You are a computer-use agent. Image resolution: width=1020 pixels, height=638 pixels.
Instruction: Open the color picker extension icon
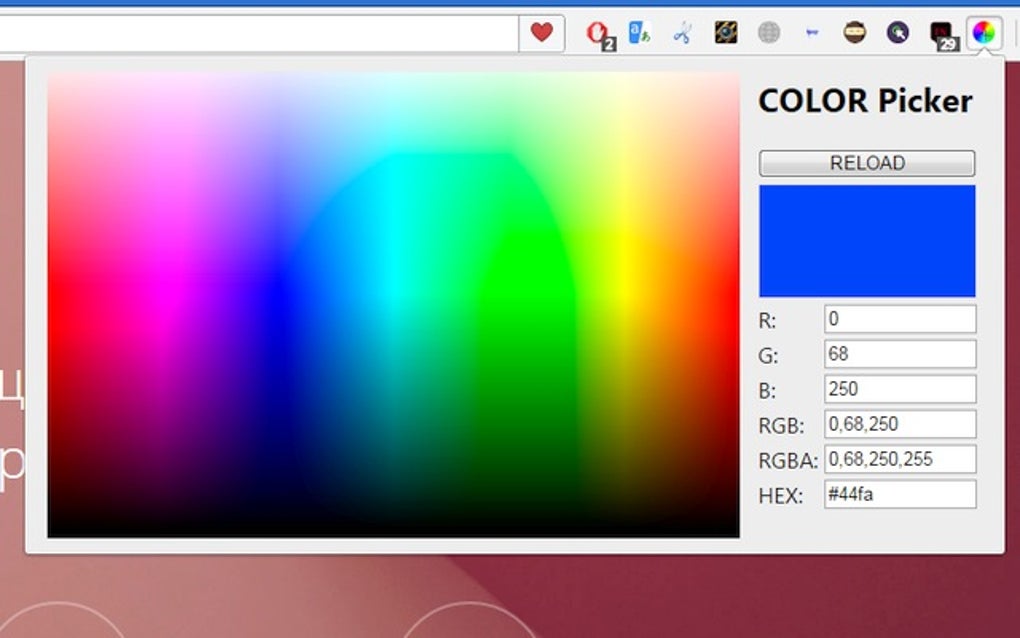coord(984,32)
